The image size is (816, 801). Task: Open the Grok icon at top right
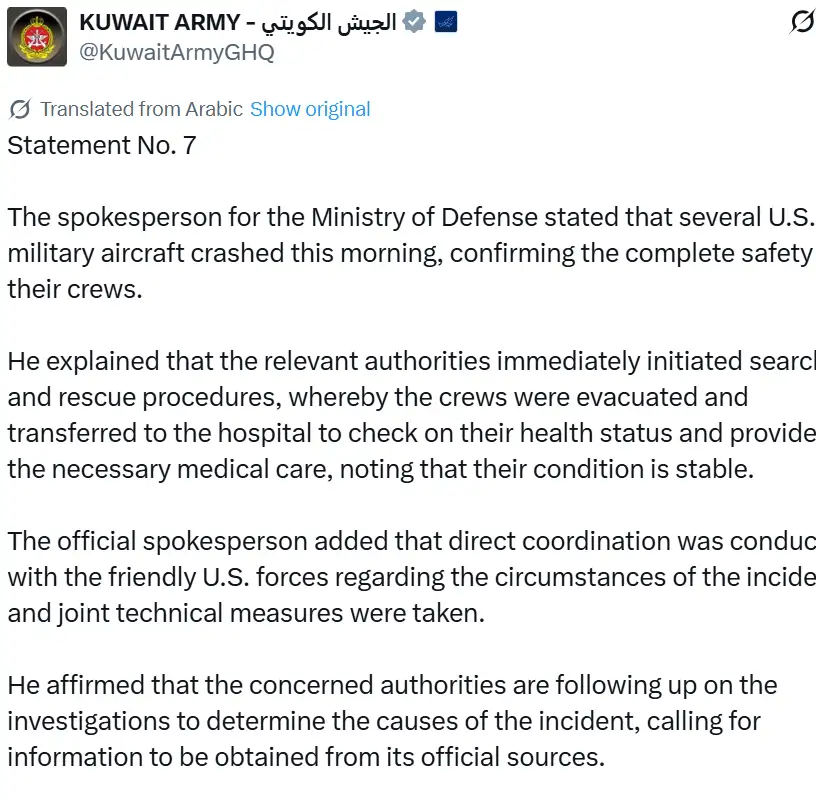801,22
